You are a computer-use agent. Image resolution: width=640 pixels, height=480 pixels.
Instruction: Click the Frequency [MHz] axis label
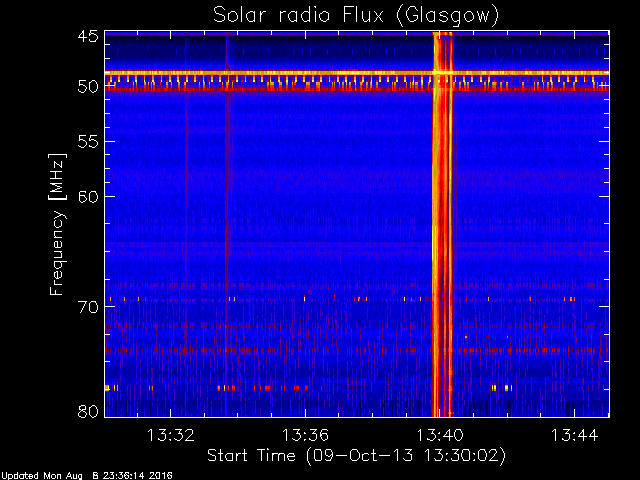point(57,224)
